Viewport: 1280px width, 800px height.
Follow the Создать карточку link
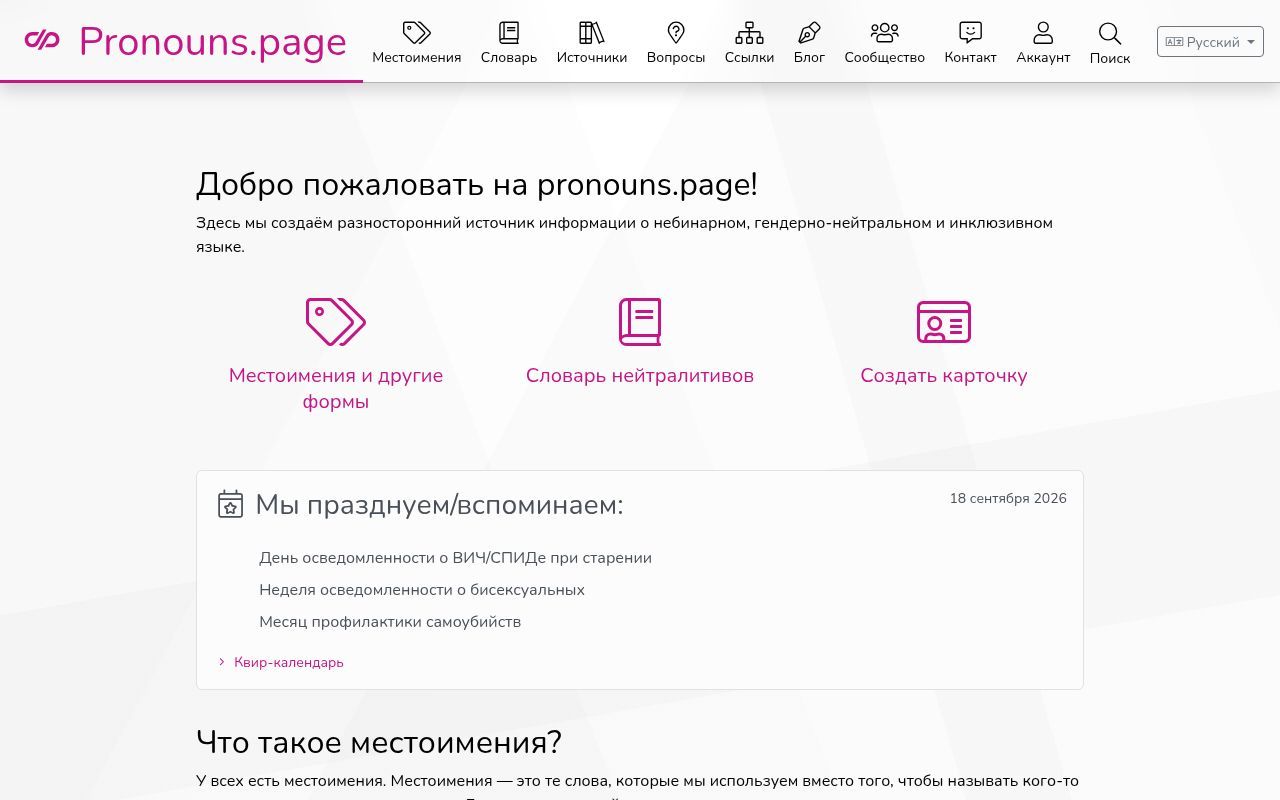coord(944,376)
